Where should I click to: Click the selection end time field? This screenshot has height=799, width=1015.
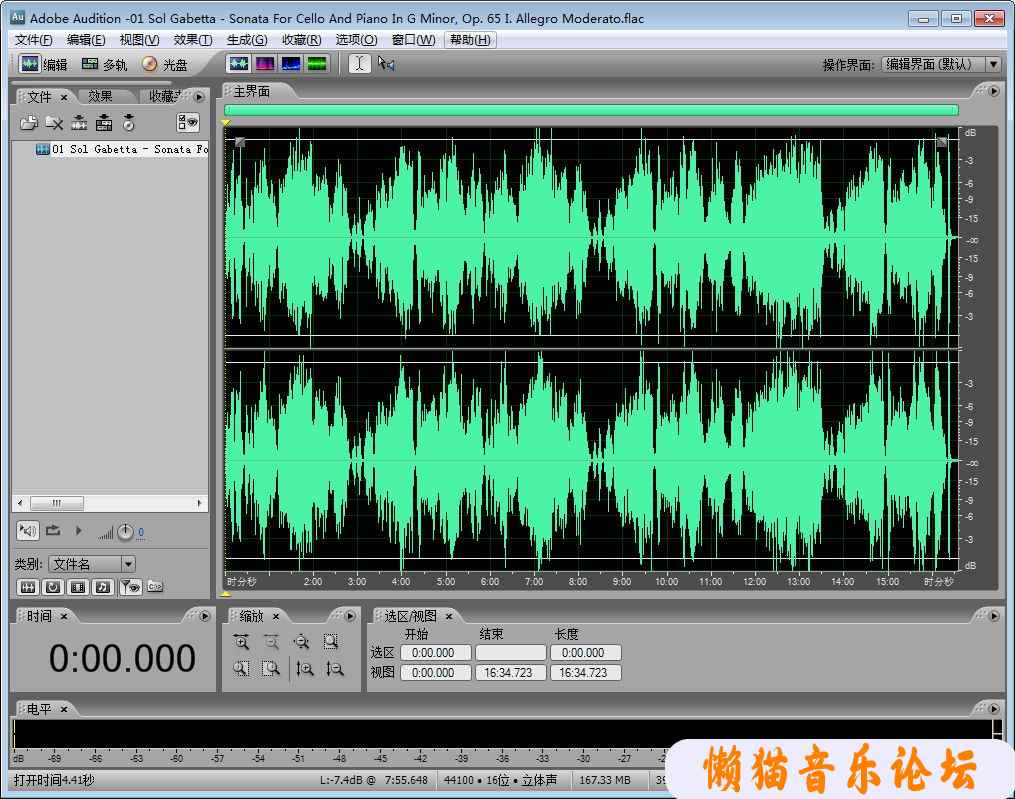click(511, 653)
